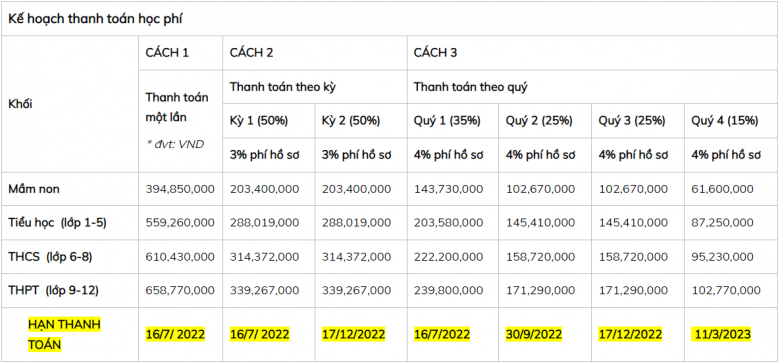Screen dimensions: 780x364
Task: Click THPT Kỳ 1 amount 339,267,000
Action: (264, 291)
